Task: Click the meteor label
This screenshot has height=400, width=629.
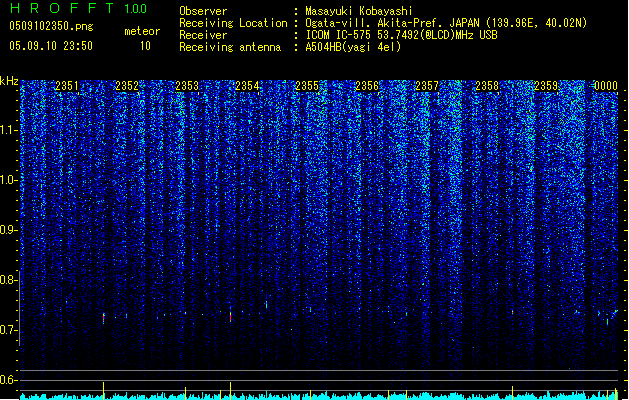Action: (142, 31)
